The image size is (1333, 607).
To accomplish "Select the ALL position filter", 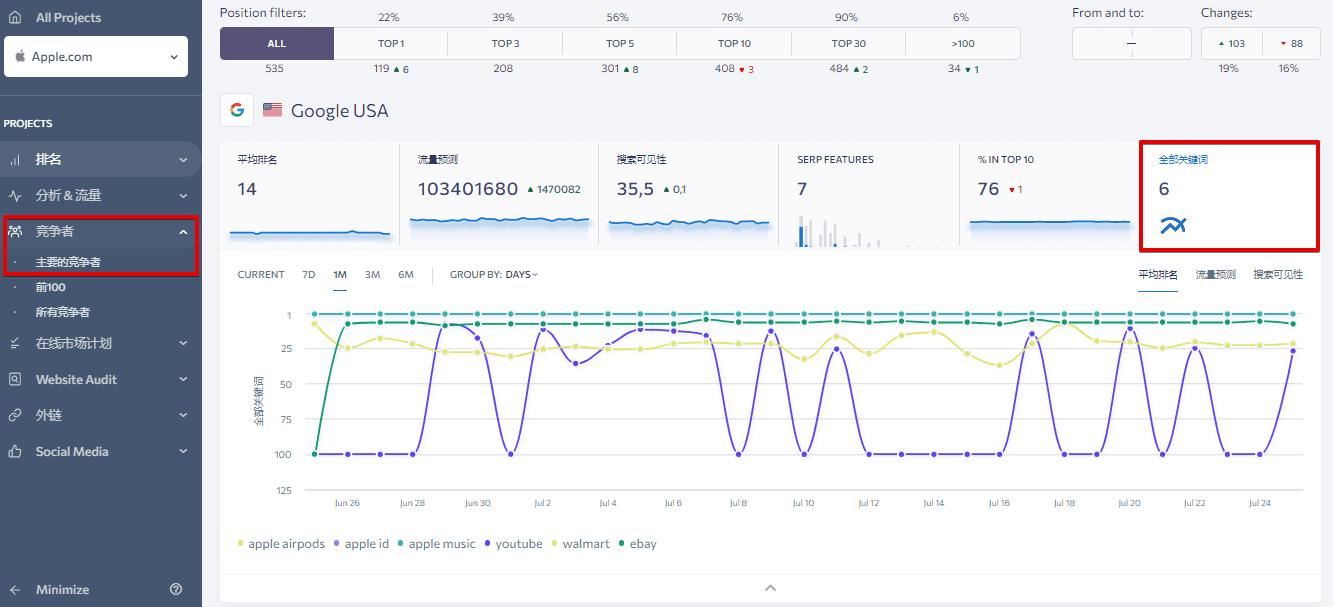I will [x=277, y=44].
